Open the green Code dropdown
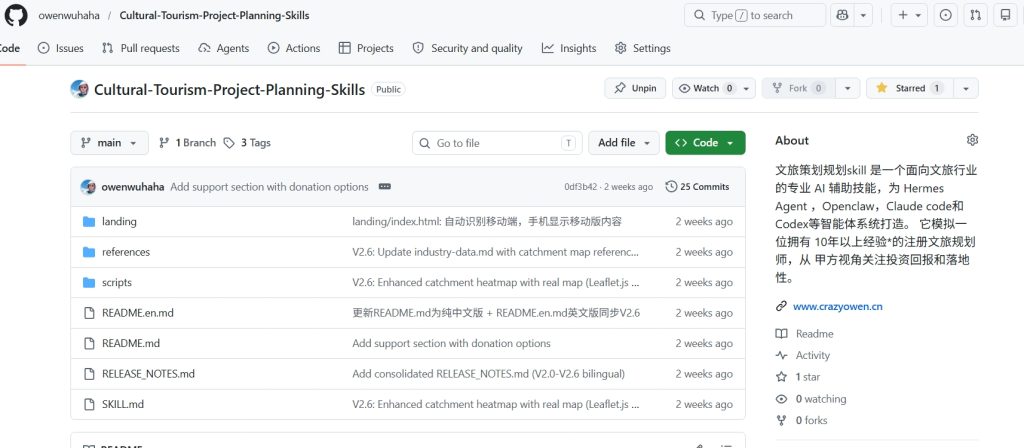 click(705, 143)
